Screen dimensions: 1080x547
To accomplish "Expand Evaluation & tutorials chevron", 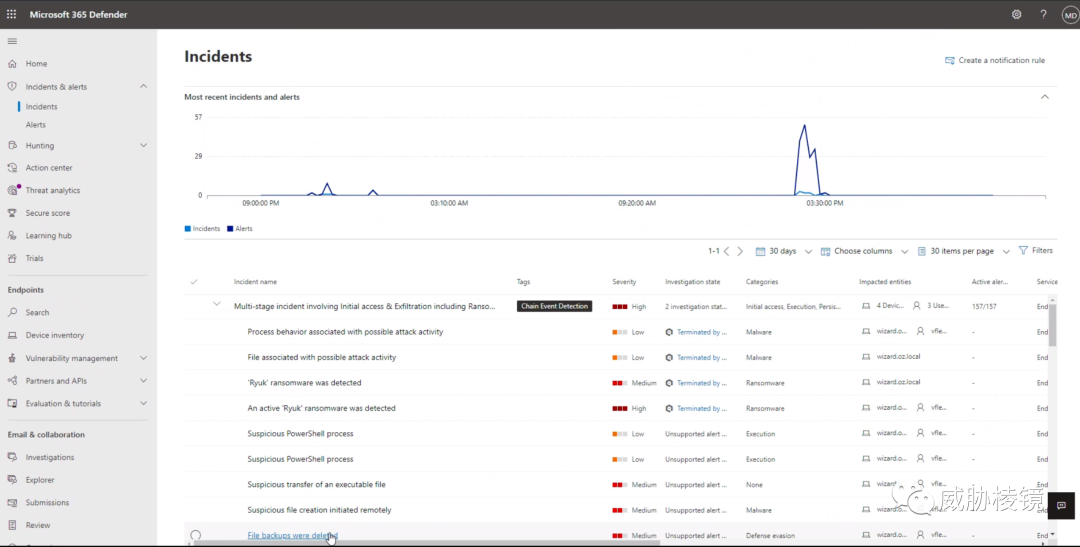I will coord(143,404).
